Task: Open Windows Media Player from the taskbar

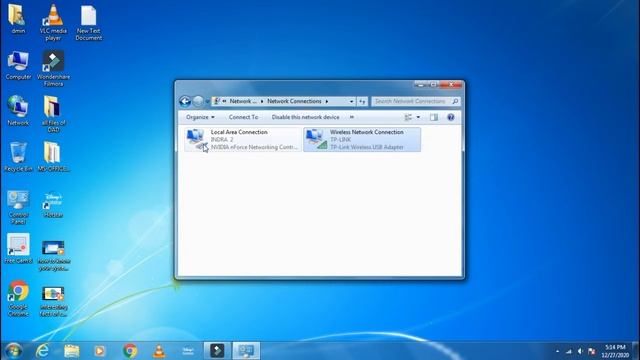Action: pos(100,351)
